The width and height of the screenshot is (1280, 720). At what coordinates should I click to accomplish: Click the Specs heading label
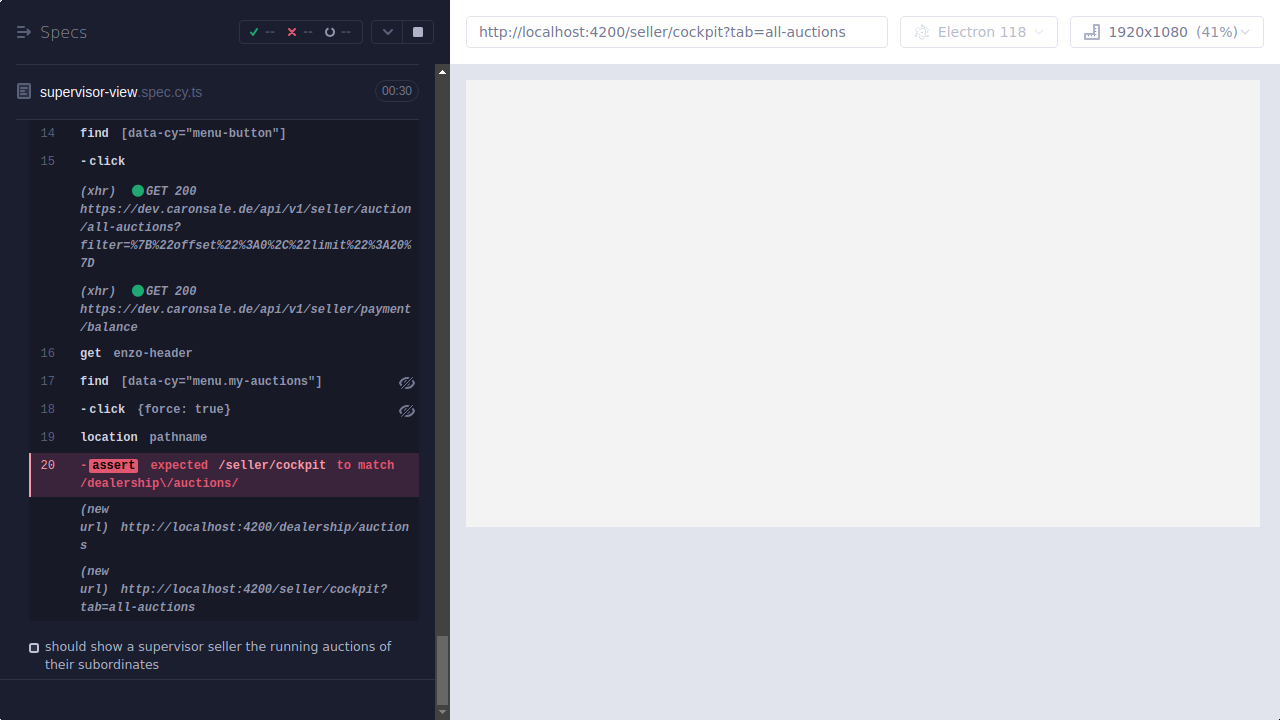61,31
